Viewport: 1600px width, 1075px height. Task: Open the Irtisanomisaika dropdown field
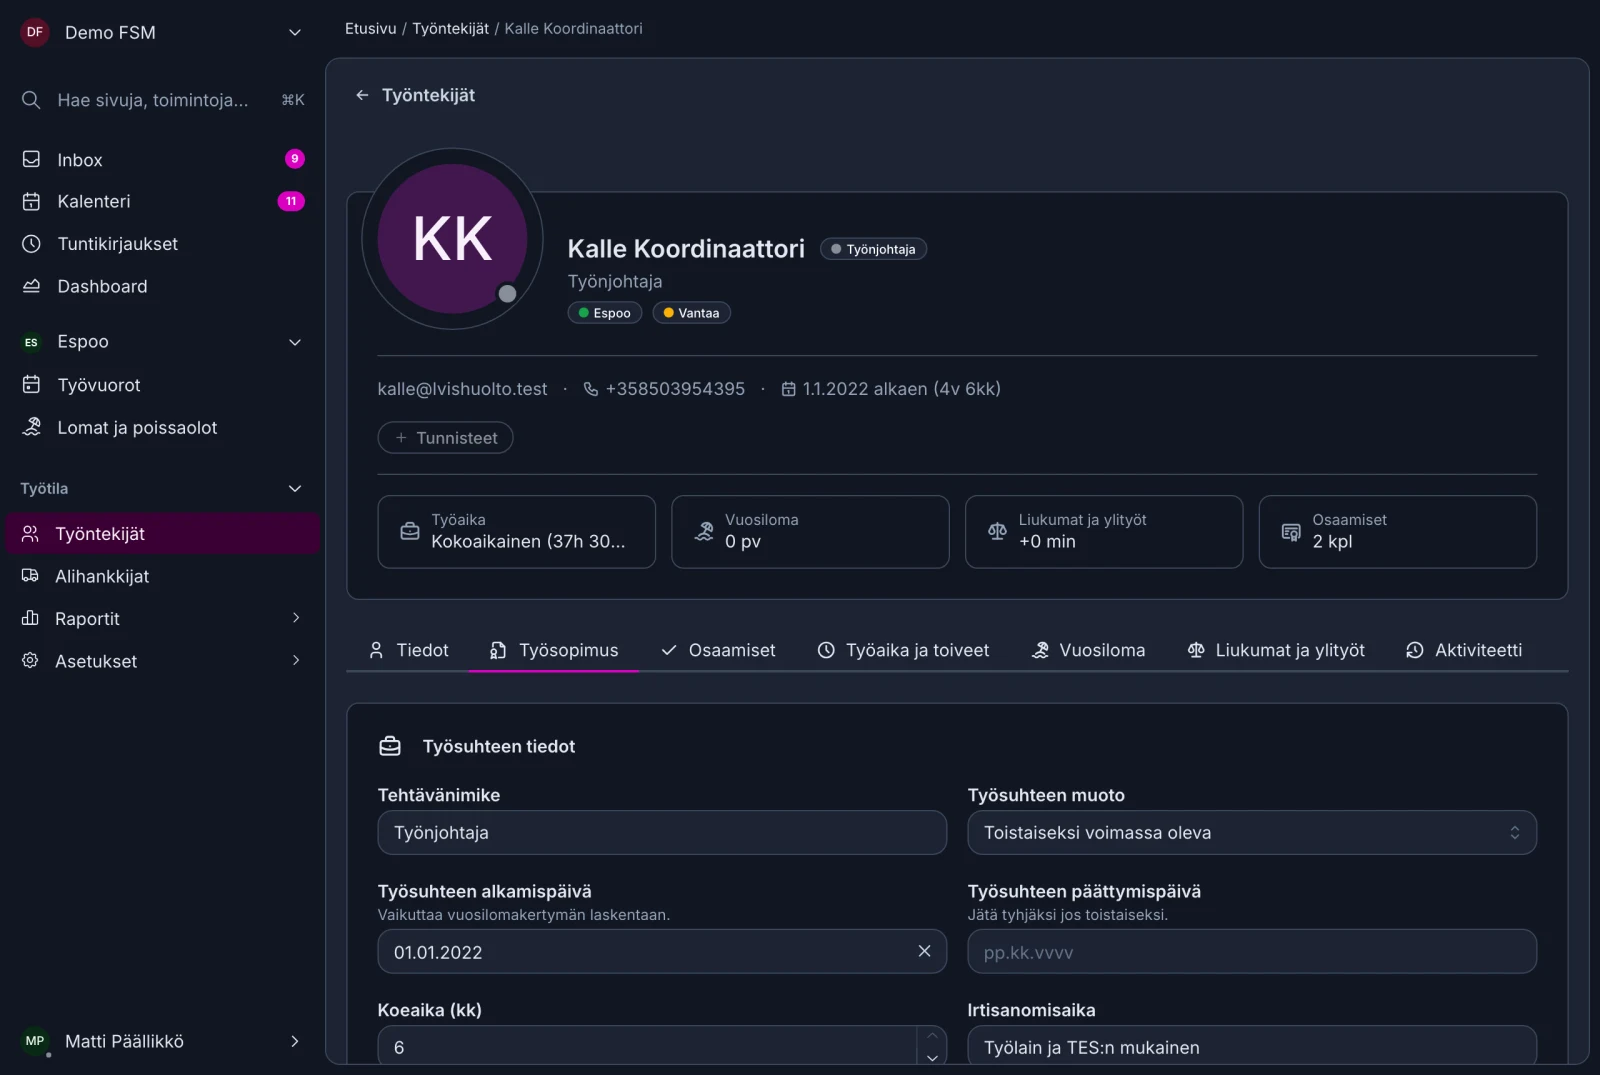coord(1252,1046)
